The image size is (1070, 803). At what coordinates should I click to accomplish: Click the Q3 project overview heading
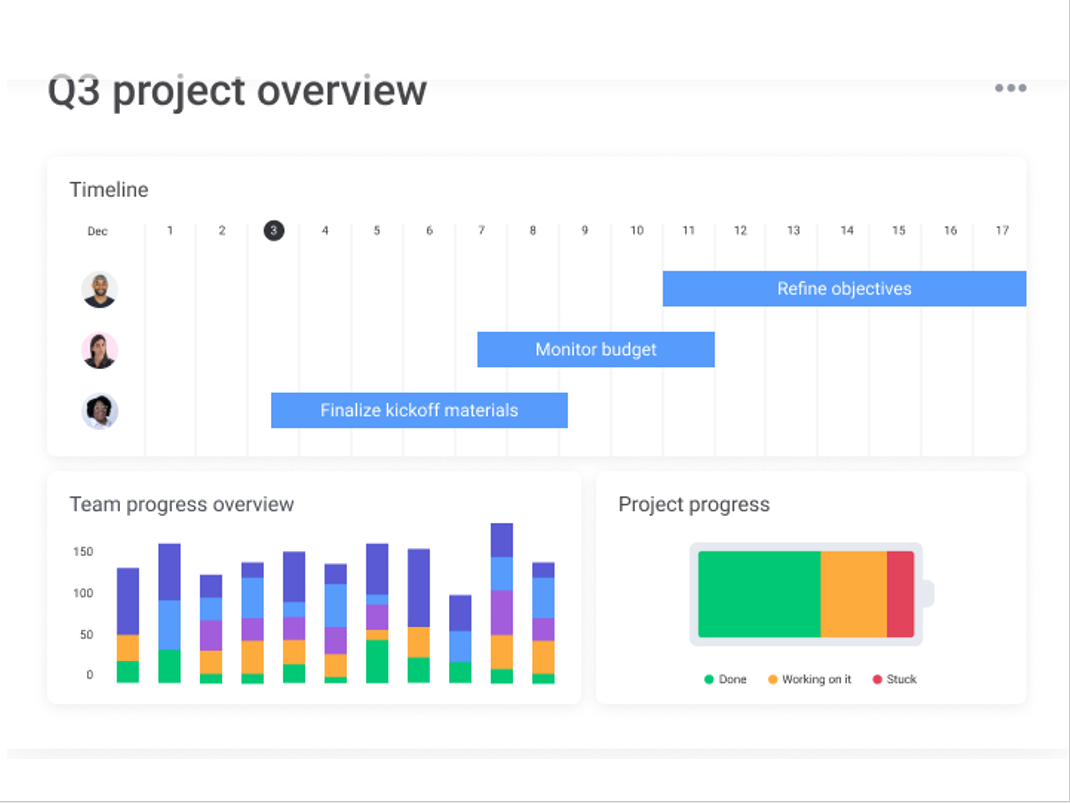(x=238, y=91)
